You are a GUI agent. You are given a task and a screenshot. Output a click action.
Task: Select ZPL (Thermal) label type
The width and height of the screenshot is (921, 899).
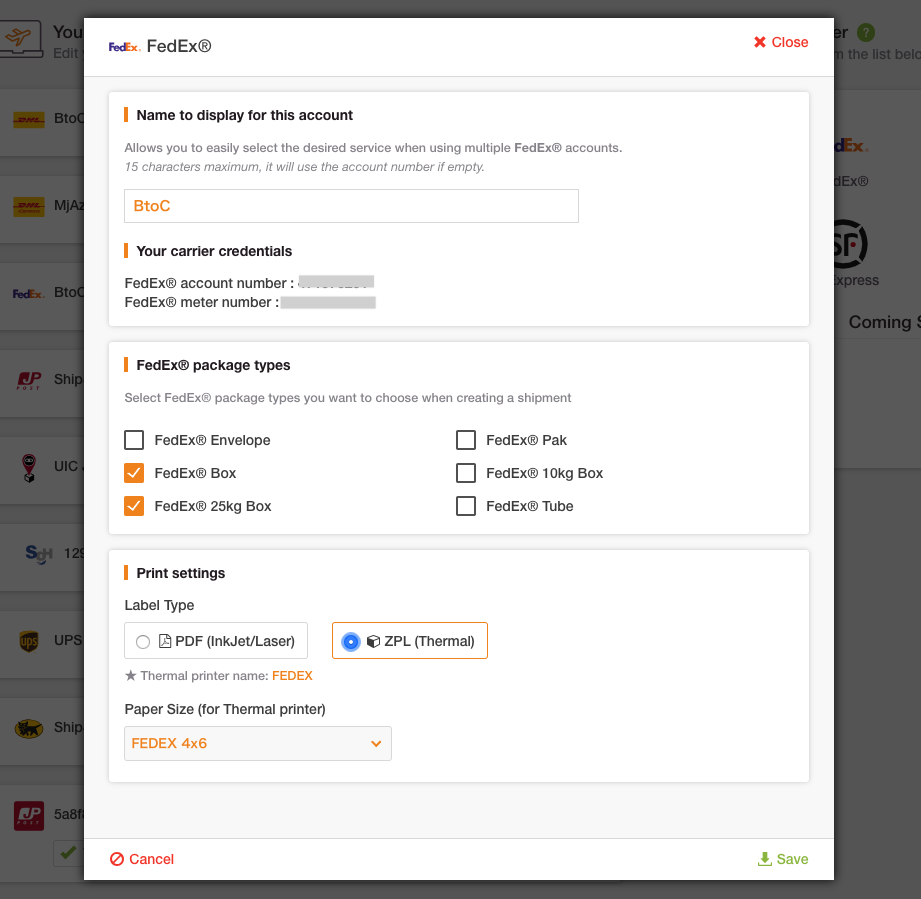[x=409, y=641]
